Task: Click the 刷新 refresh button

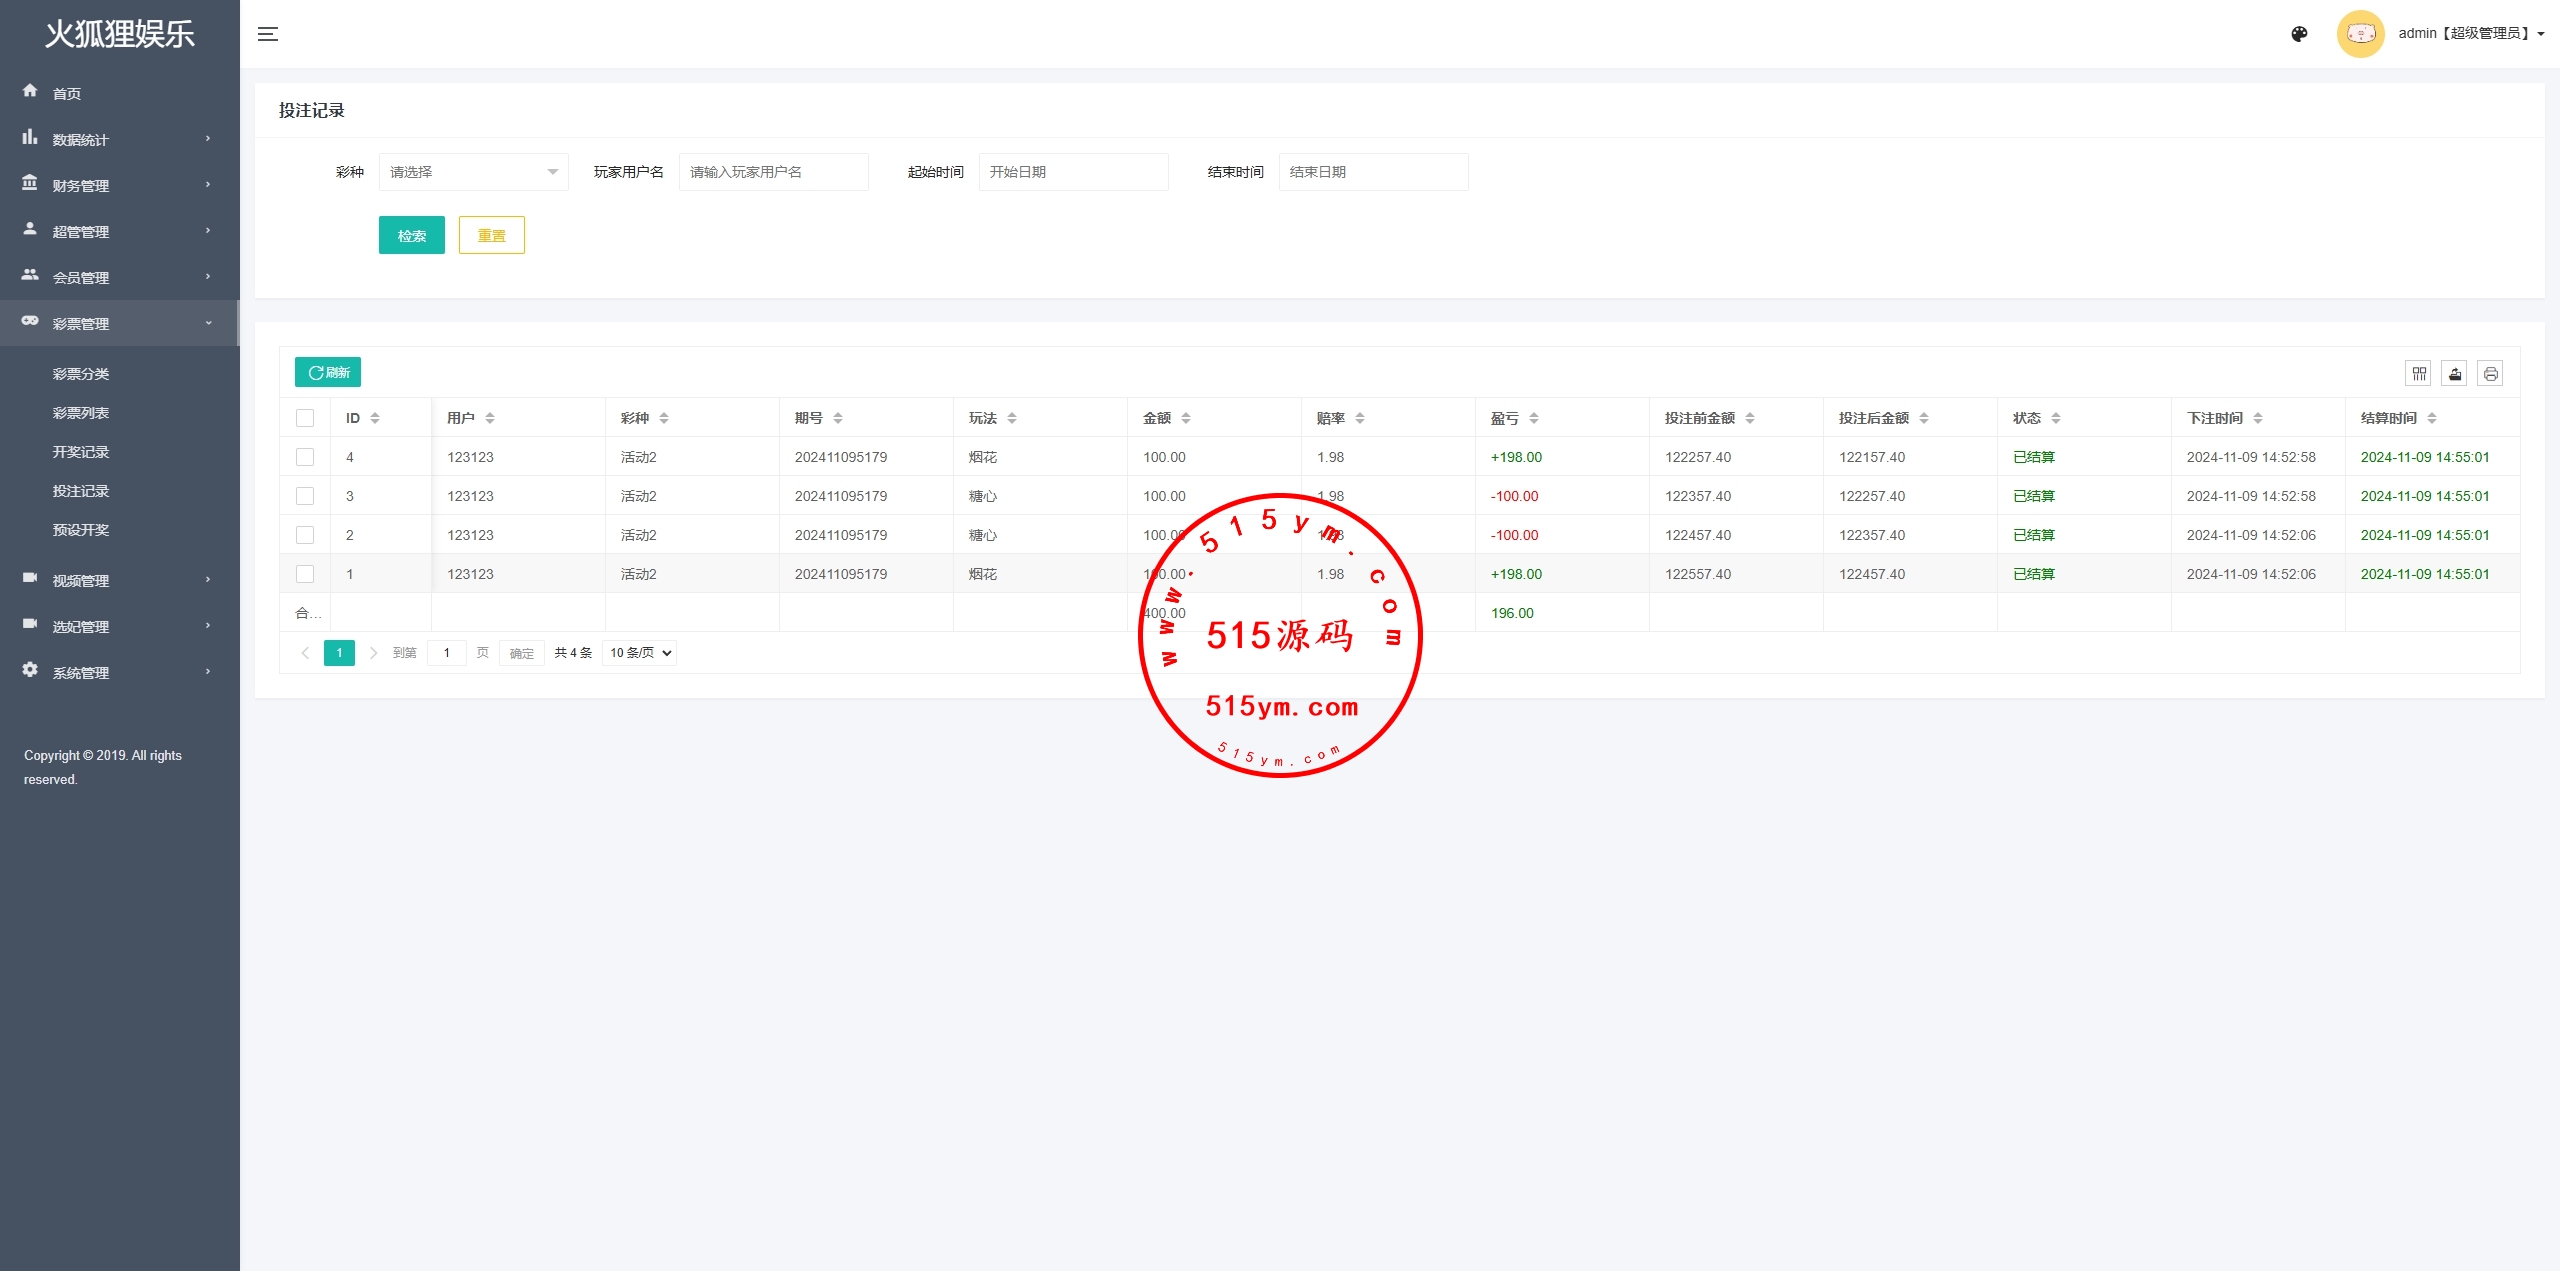Action: pos(328,372)
